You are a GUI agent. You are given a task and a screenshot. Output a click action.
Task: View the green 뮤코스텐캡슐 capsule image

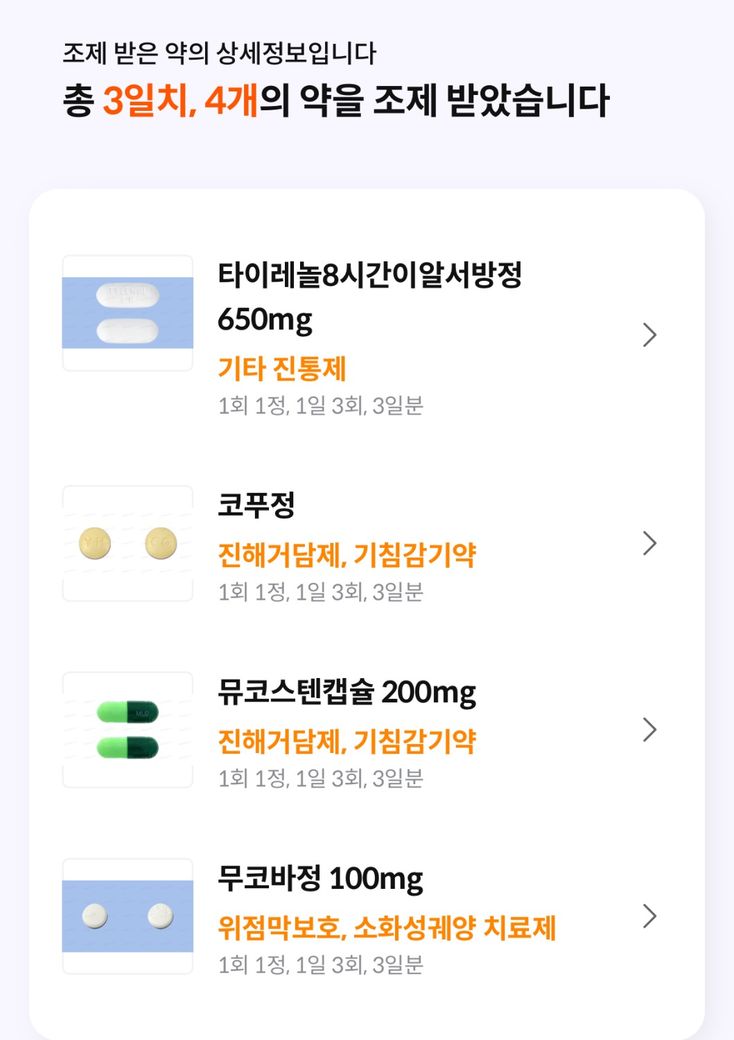pos(128,729)
